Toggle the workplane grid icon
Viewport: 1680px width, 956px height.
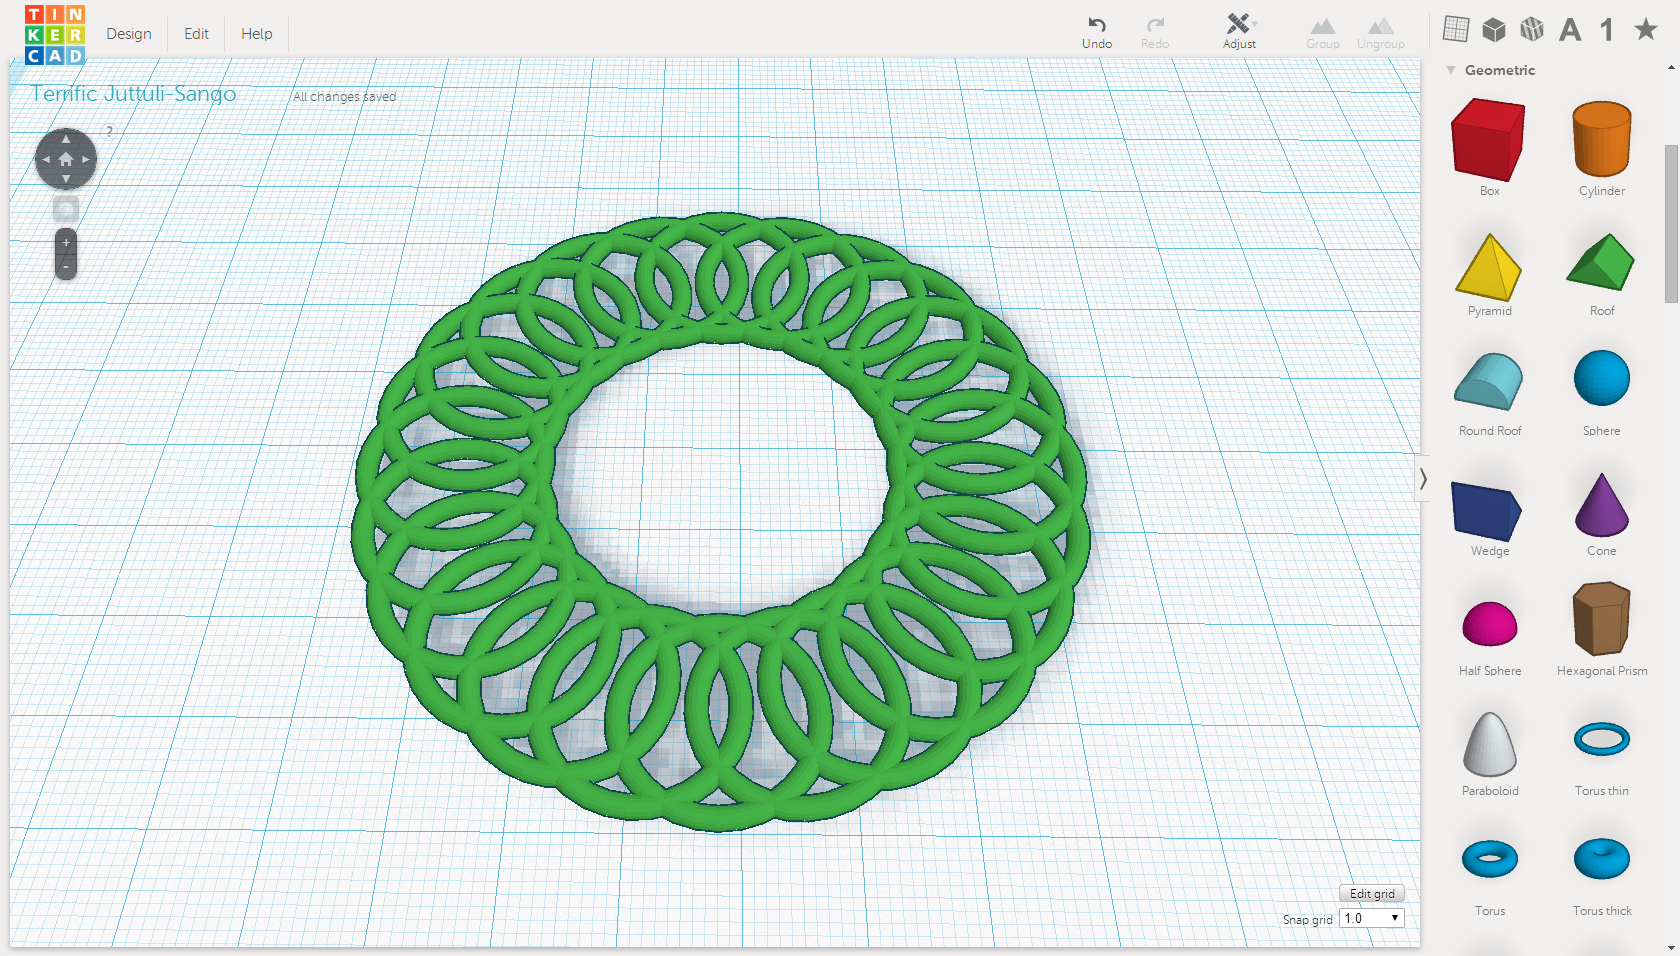(x=1456, y=29)
